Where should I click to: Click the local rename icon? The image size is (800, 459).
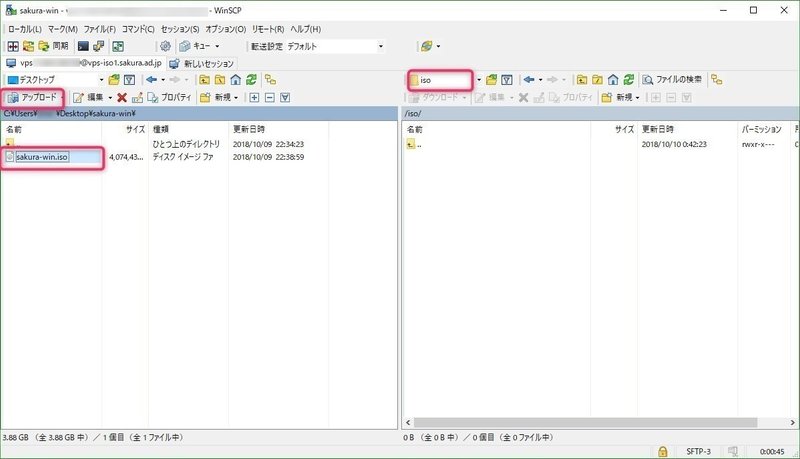click(x=137, y=97)
